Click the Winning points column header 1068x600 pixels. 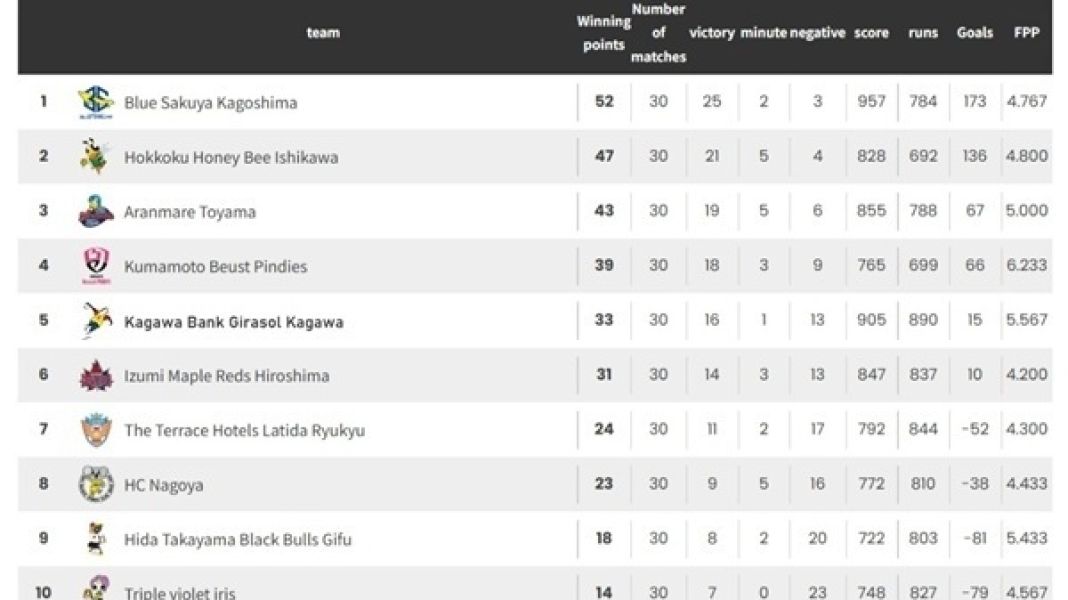pos(604,32)
